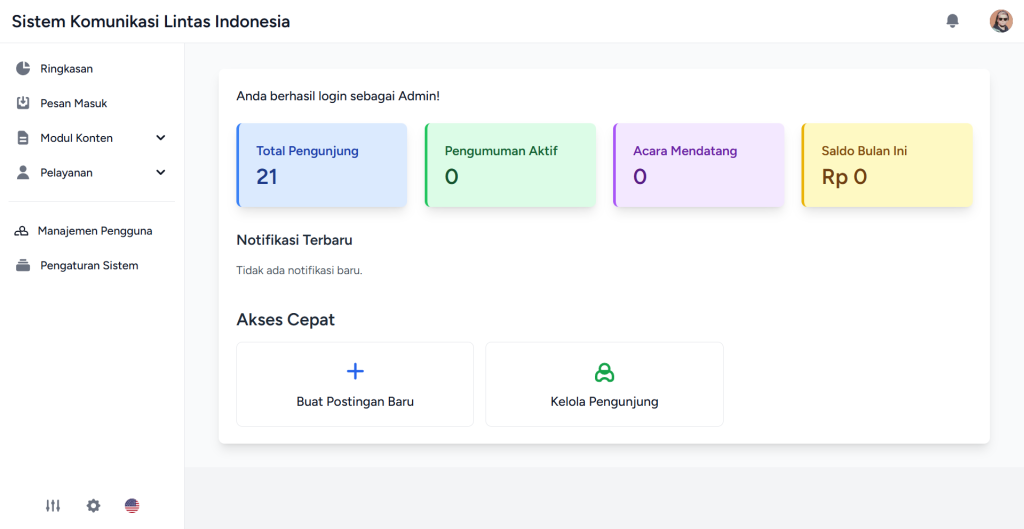The height and width of the screenshot is (529, 1024).
Task: Expand the Pelayanan submenu chevron
Action: click(x=161, y=173)
